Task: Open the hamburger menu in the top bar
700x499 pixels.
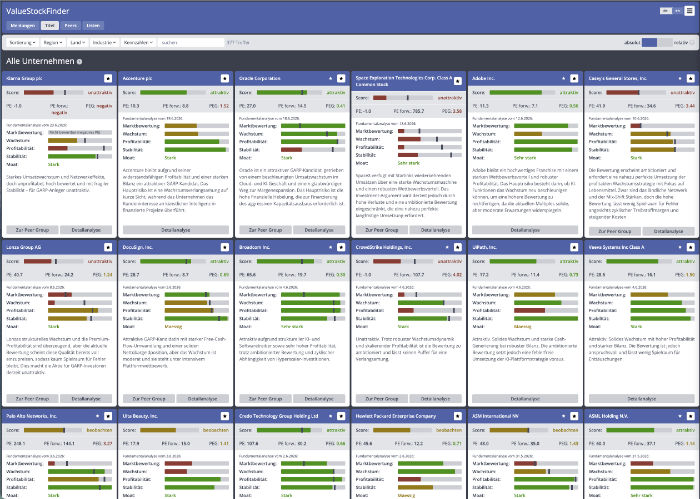Action: click(x=690, y=11)
